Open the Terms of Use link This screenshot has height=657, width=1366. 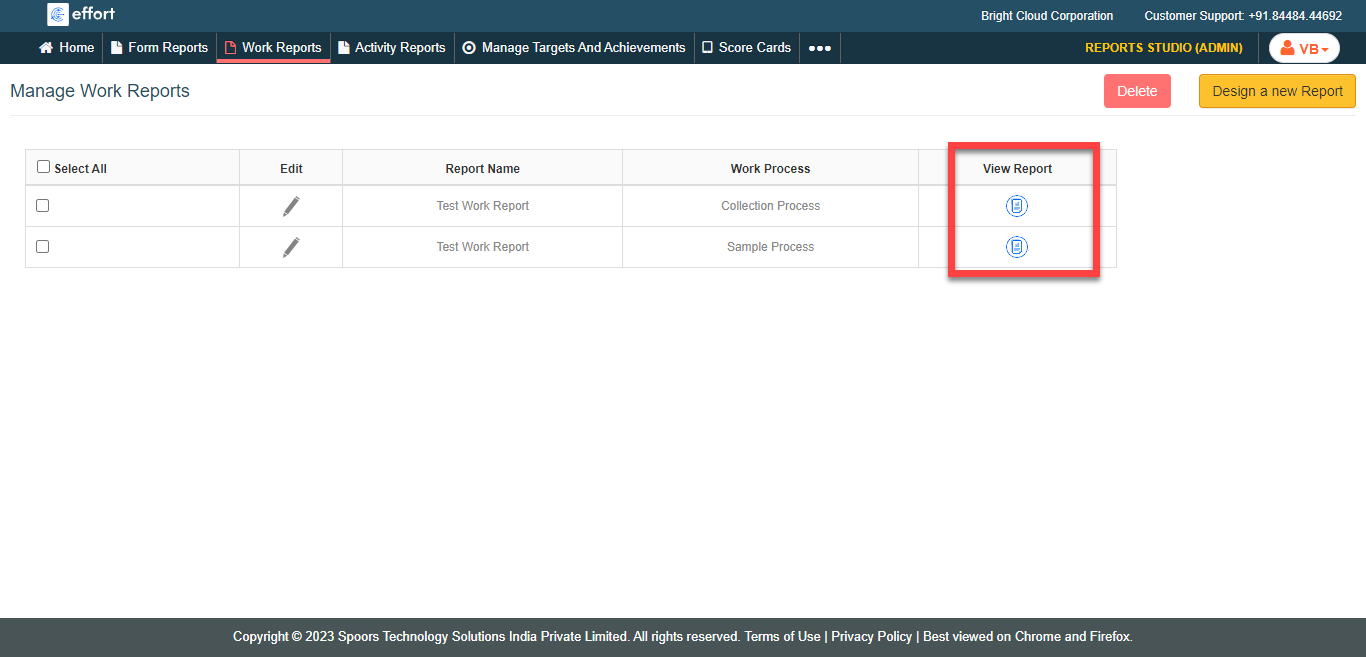pos(782,636)
